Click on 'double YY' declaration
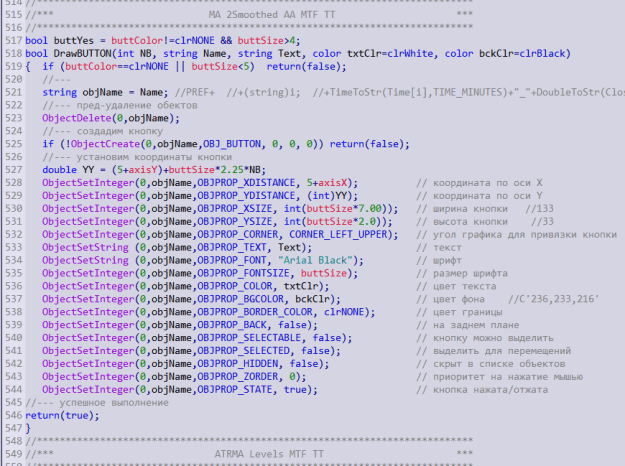The width and height of the screenshot is (625, 466). point(68,170)
